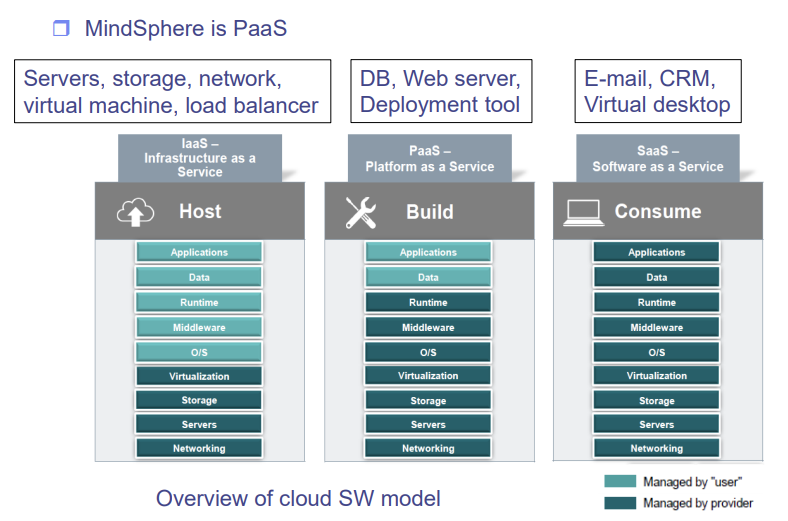This screenshot has width=788, height=521.
Task: Click Middleware block in Consume column
Action: click(656, 328)
